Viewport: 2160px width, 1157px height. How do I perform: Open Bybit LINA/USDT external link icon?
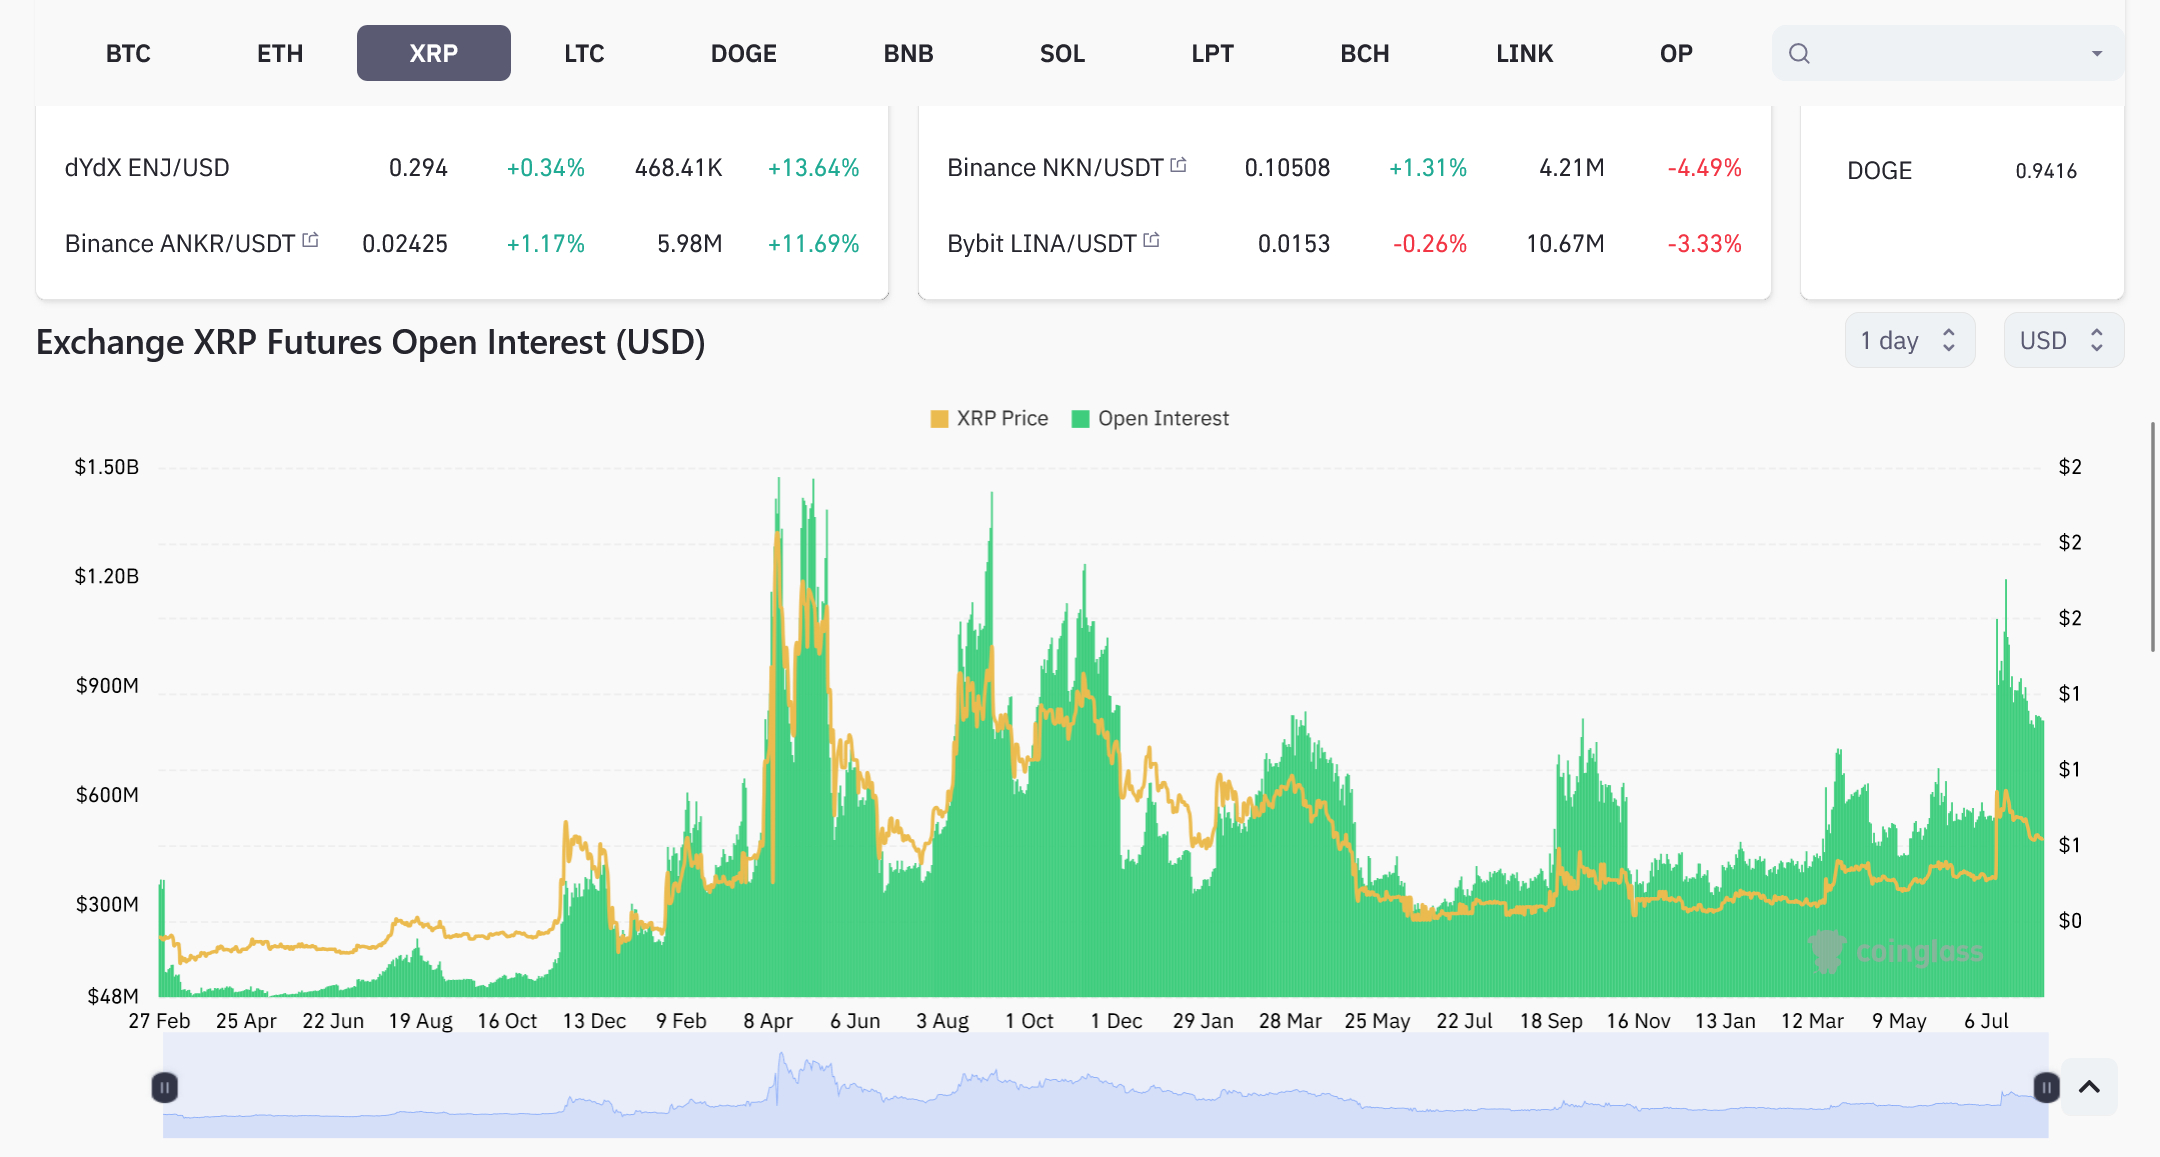(x=1151, y=240)
